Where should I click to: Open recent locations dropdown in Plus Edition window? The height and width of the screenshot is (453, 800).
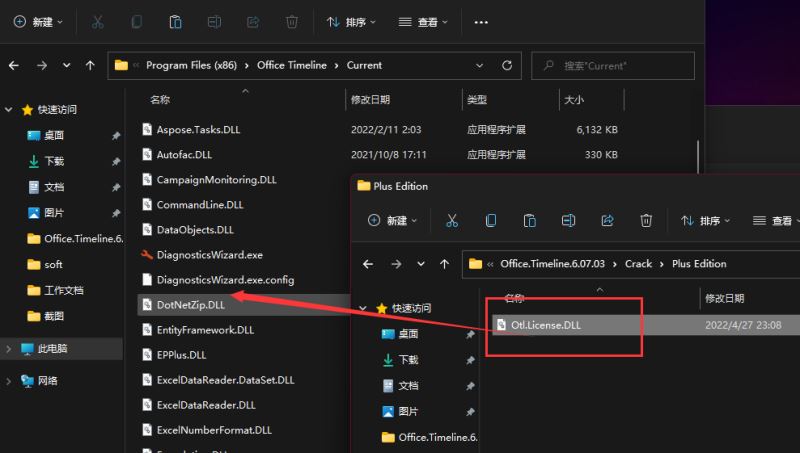(420, 264)
